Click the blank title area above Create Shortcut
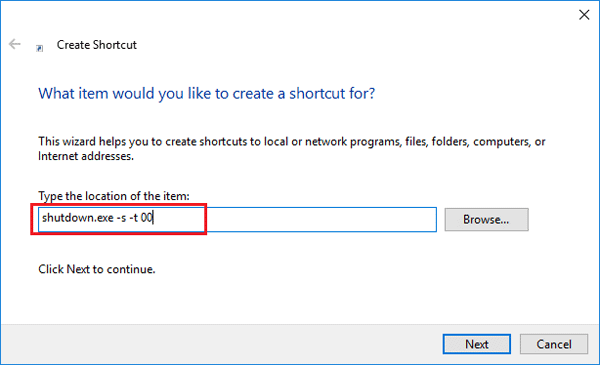Screen dimensions: 600x365 click(287, 15)
